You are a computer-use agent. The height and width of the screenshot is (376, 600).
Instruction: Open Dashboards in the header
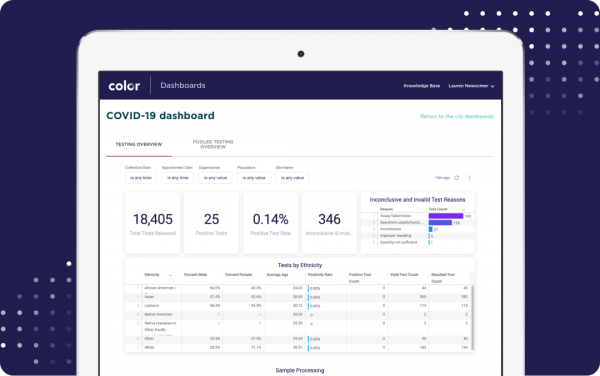coord(183,86)
